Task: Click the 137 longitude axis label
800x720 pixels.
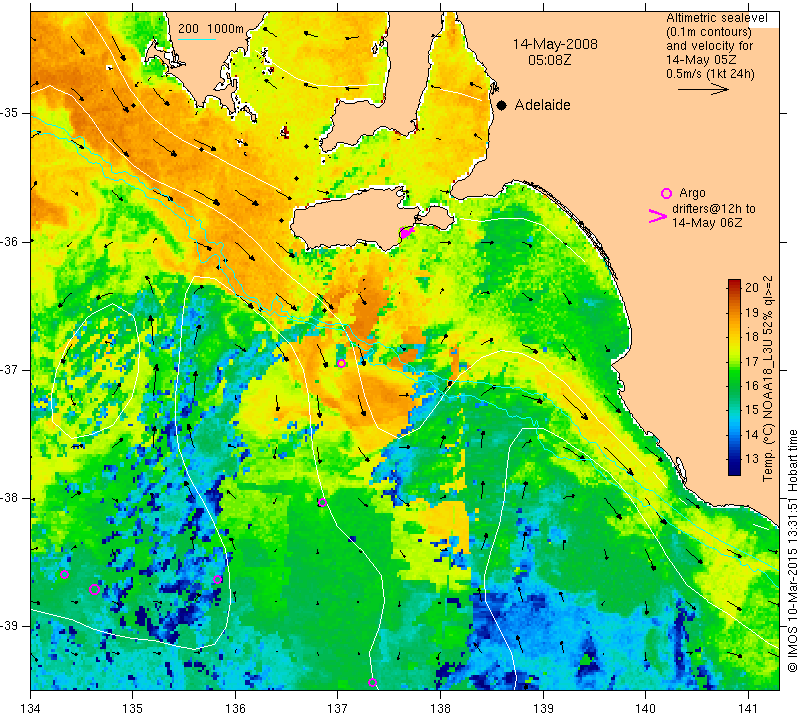Action: click(338, 708)
